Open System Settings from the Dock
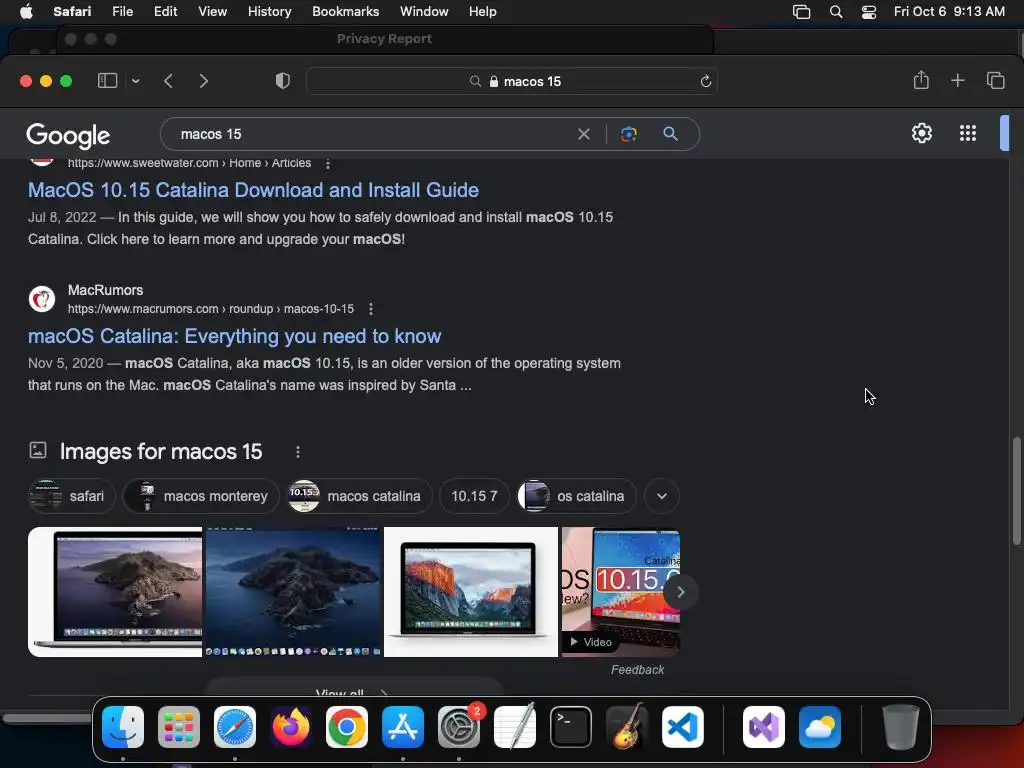This screenshot has height=768, width=1024. (458, 727)
